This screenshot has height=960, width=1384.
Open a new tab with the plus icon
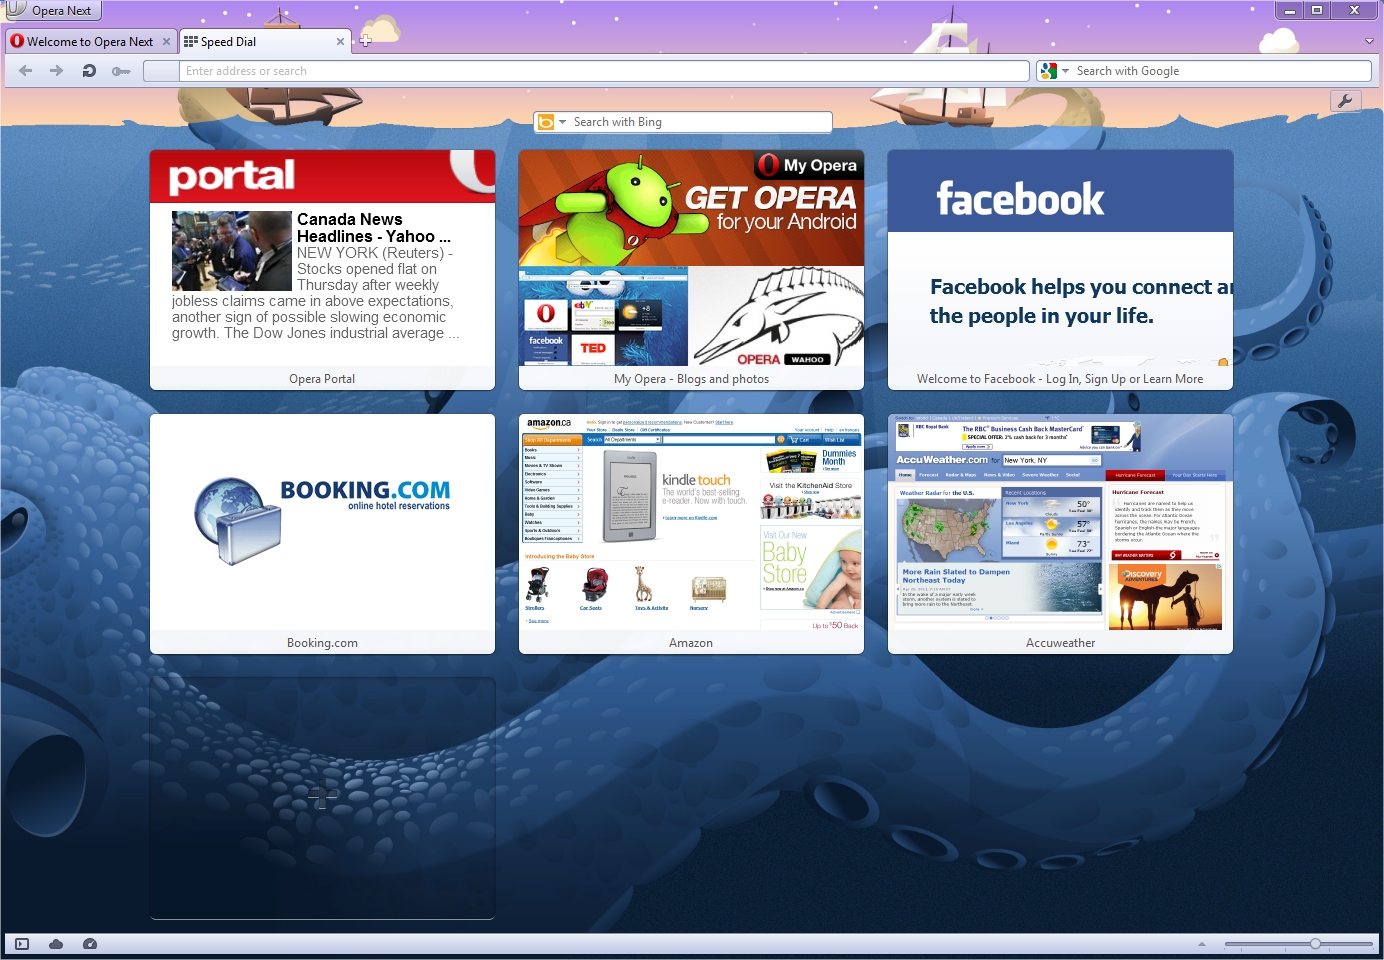[366, 41]
